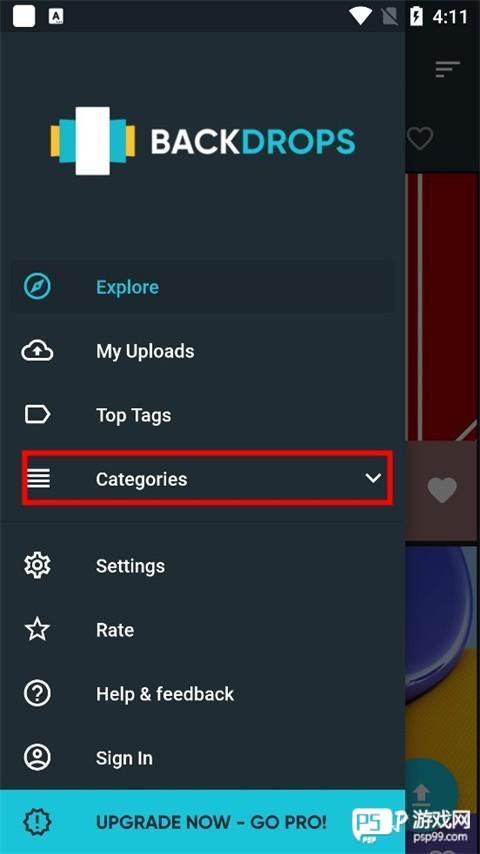Open Top Tags menu entry
Viewport: 480px width, 854px height.
203,415
